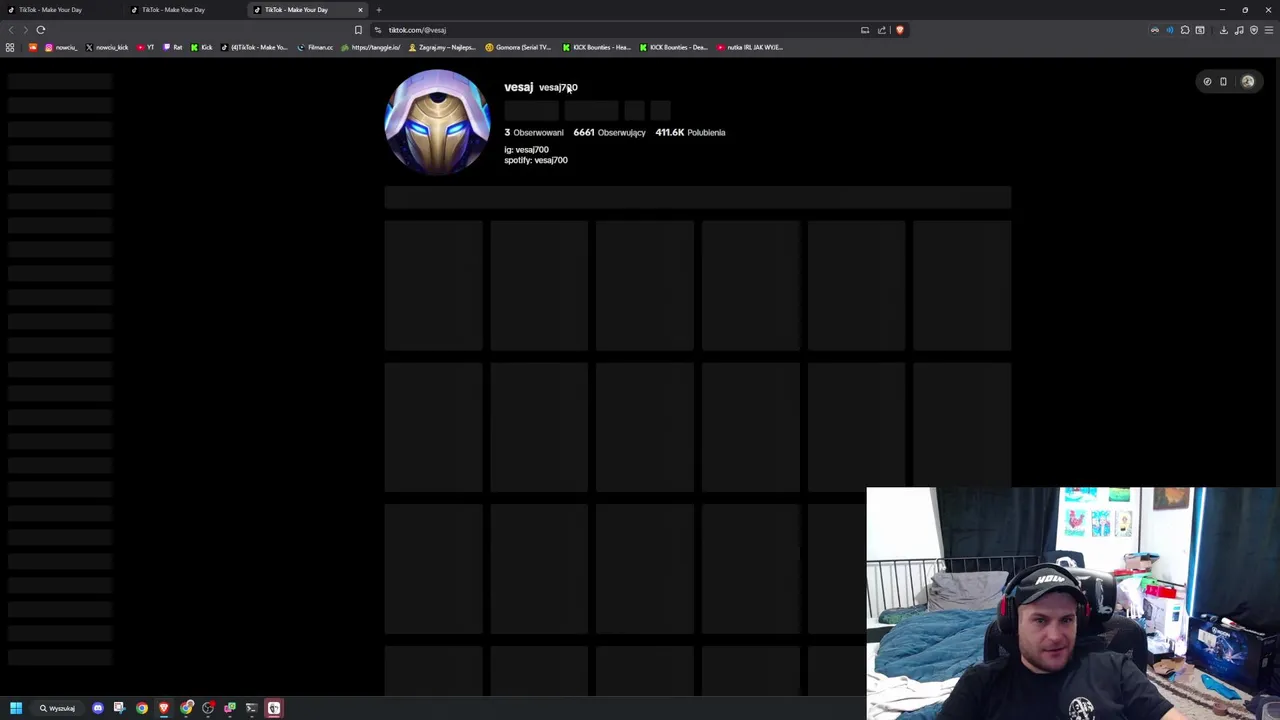Click the 3 Obserwowani following count
1280x720 pixels.
coord(534,132)
